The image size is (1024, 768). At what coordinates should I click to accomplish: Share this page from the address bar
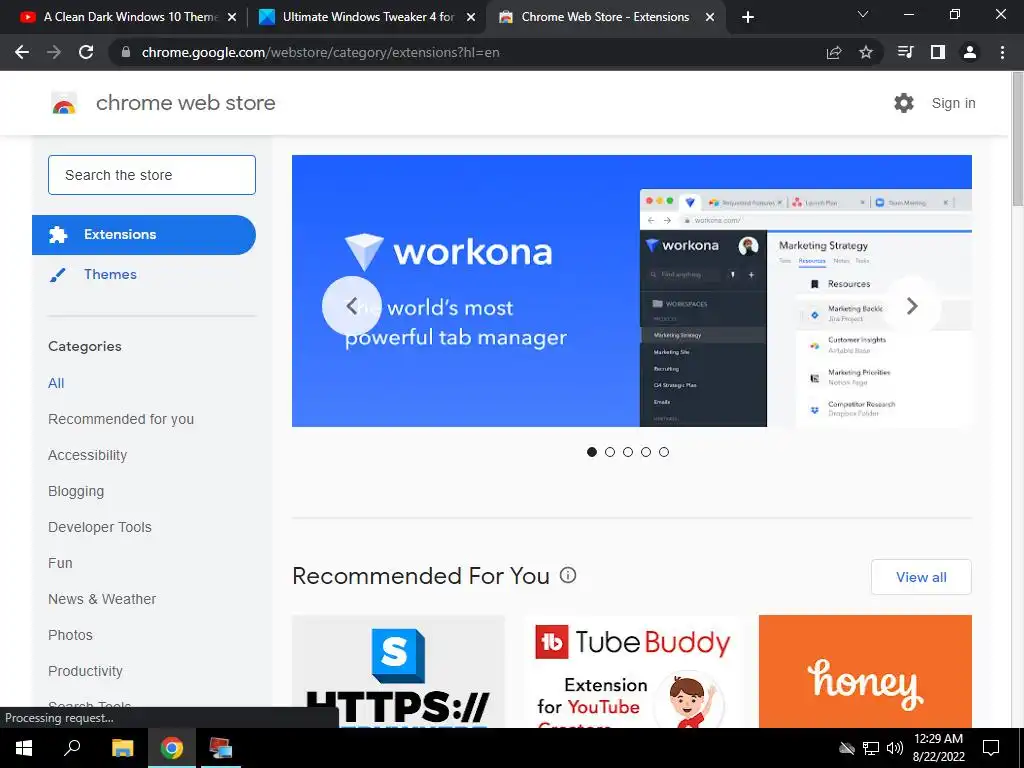click(834, 52)
